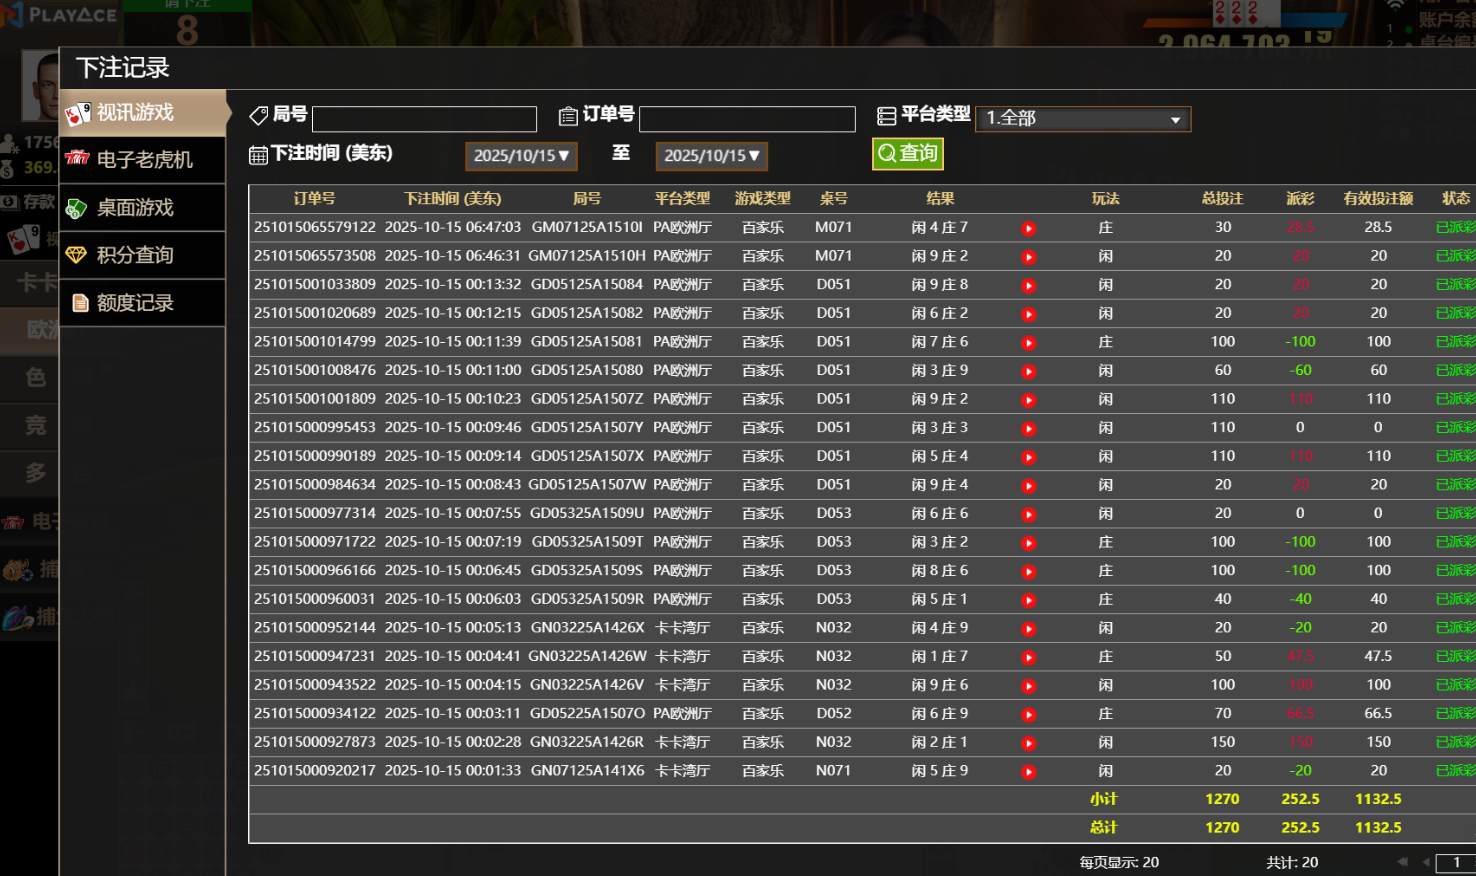Viewport: 1476px width, 876px height.
Task: Click the calendar icon beside 下注时间
Action: [x=258, y=155]
